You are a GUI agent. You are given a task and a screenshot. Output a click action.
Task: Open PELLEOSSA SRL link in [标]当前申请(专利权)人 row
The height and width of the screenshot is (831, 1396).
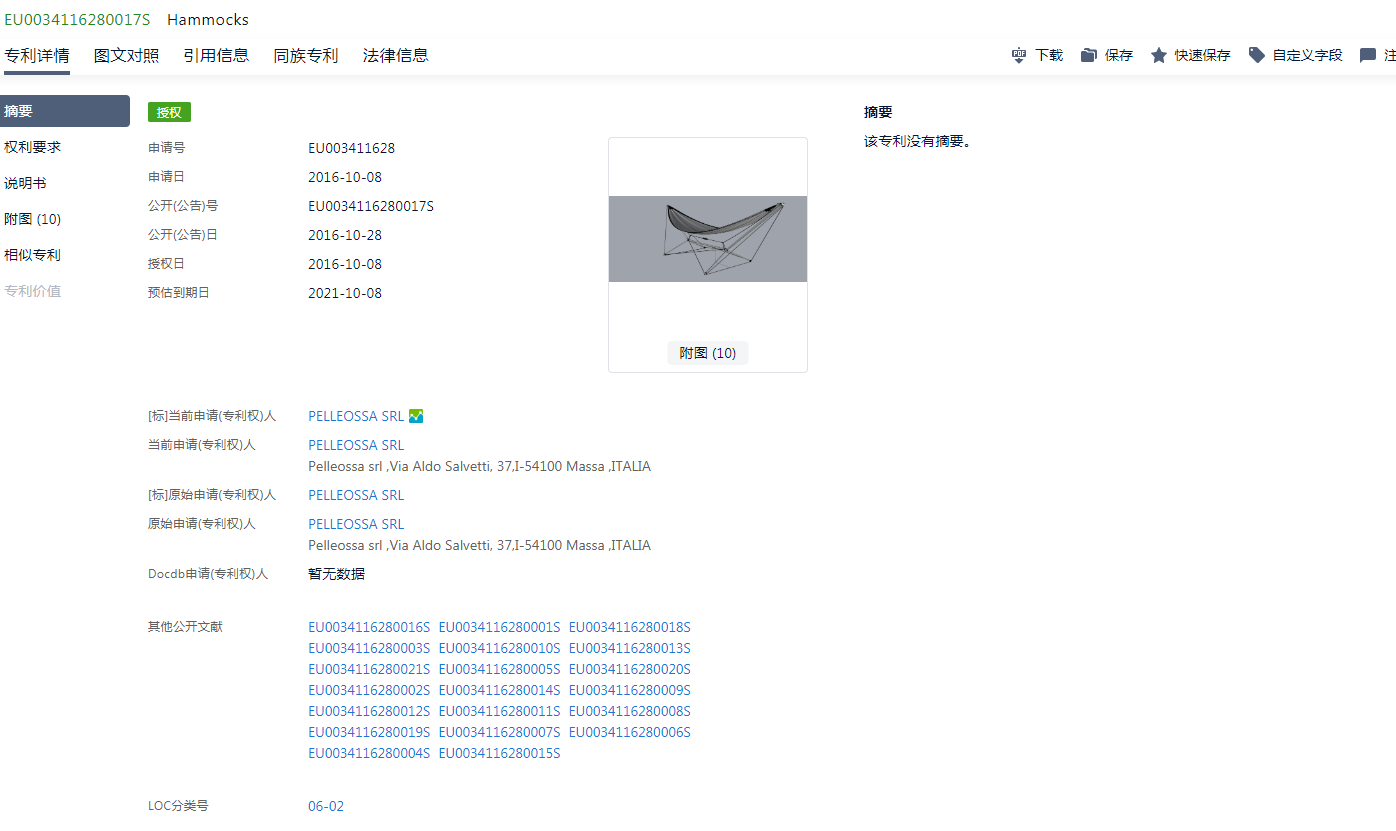click(356, 416)
